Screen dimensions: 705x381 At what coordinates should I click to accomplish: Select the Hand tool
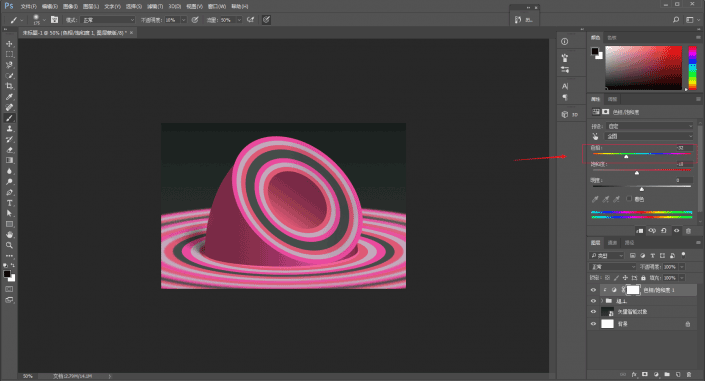point(9,234)
